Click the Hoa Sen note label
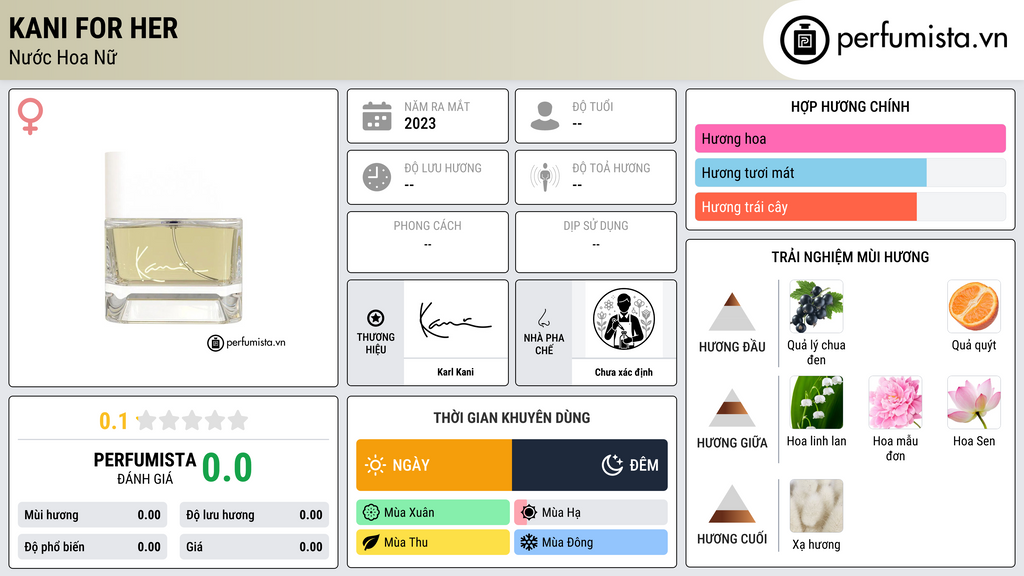The image size is (1024, 576). click(974, 441)
